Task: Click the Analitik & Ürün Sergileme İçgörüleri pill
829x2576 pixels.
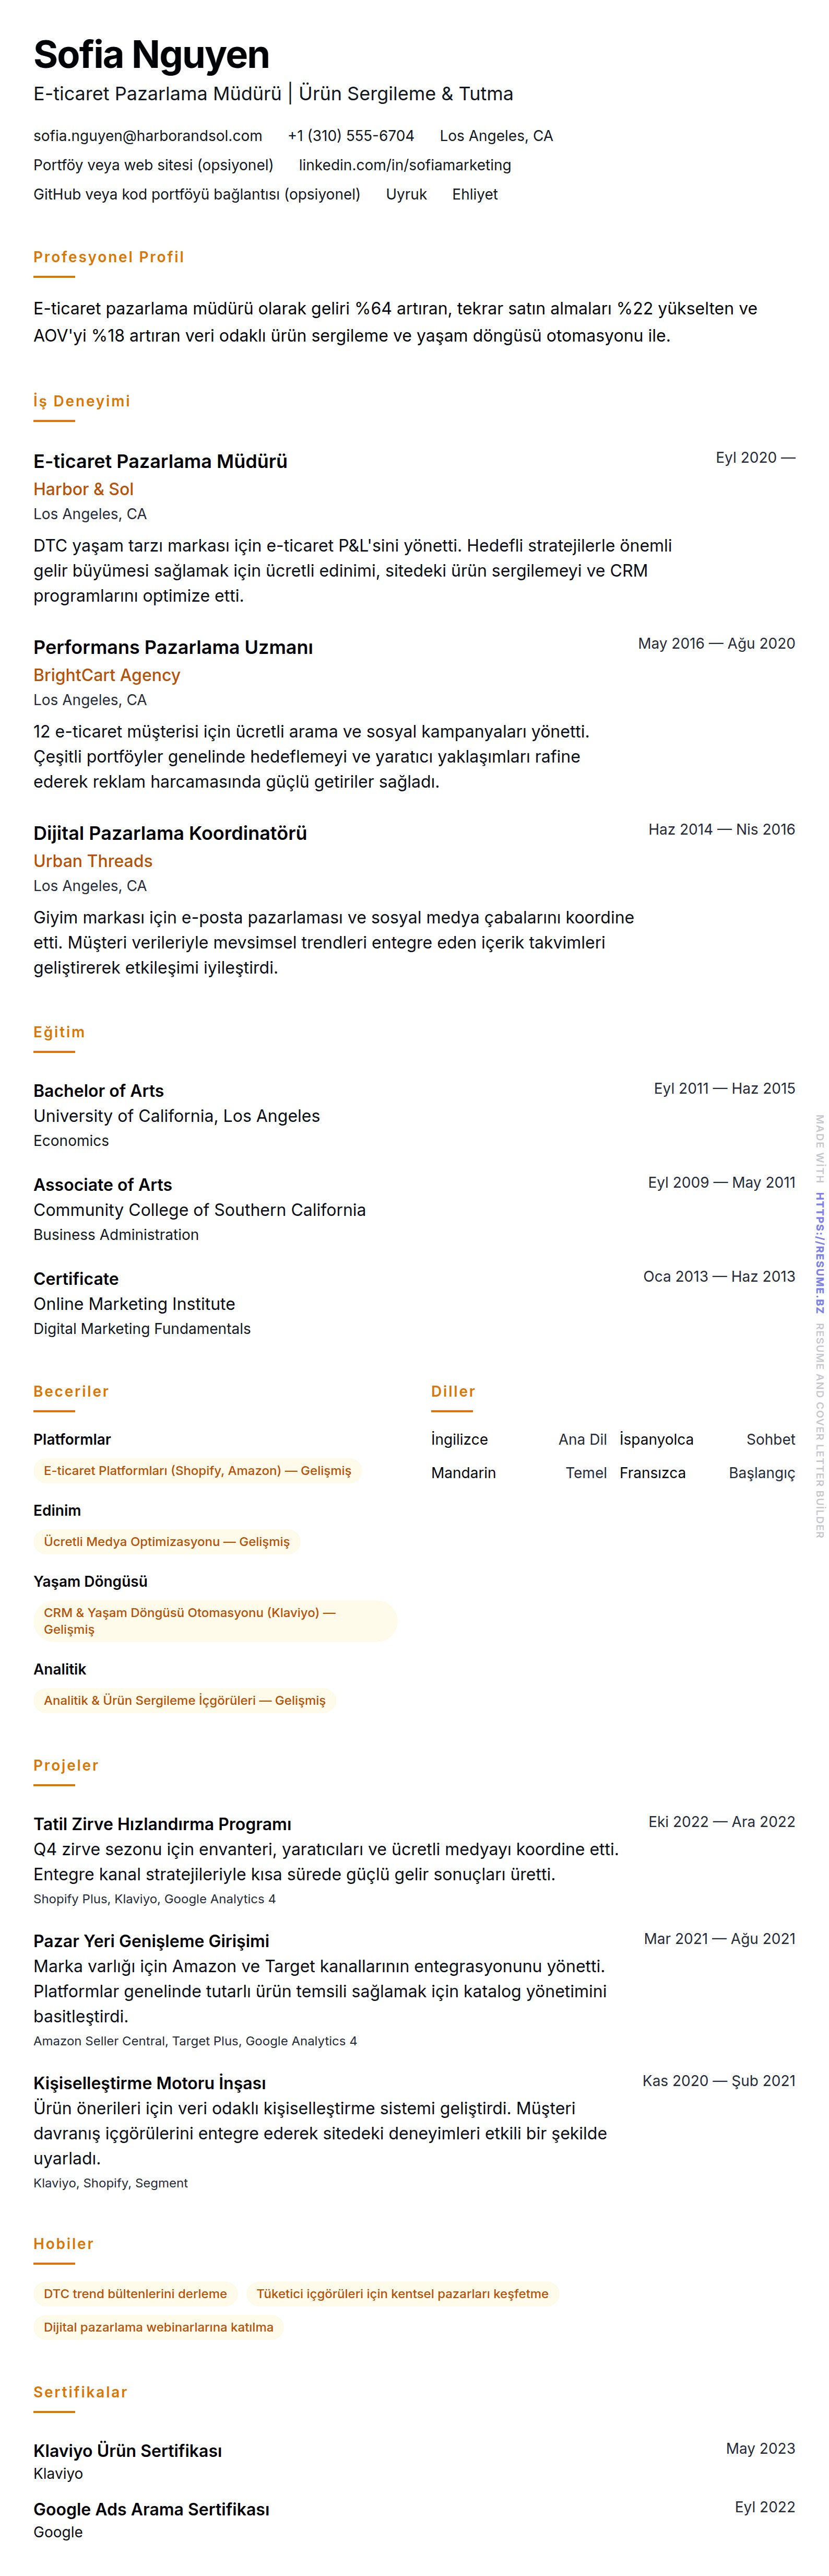Action: 184,1700
